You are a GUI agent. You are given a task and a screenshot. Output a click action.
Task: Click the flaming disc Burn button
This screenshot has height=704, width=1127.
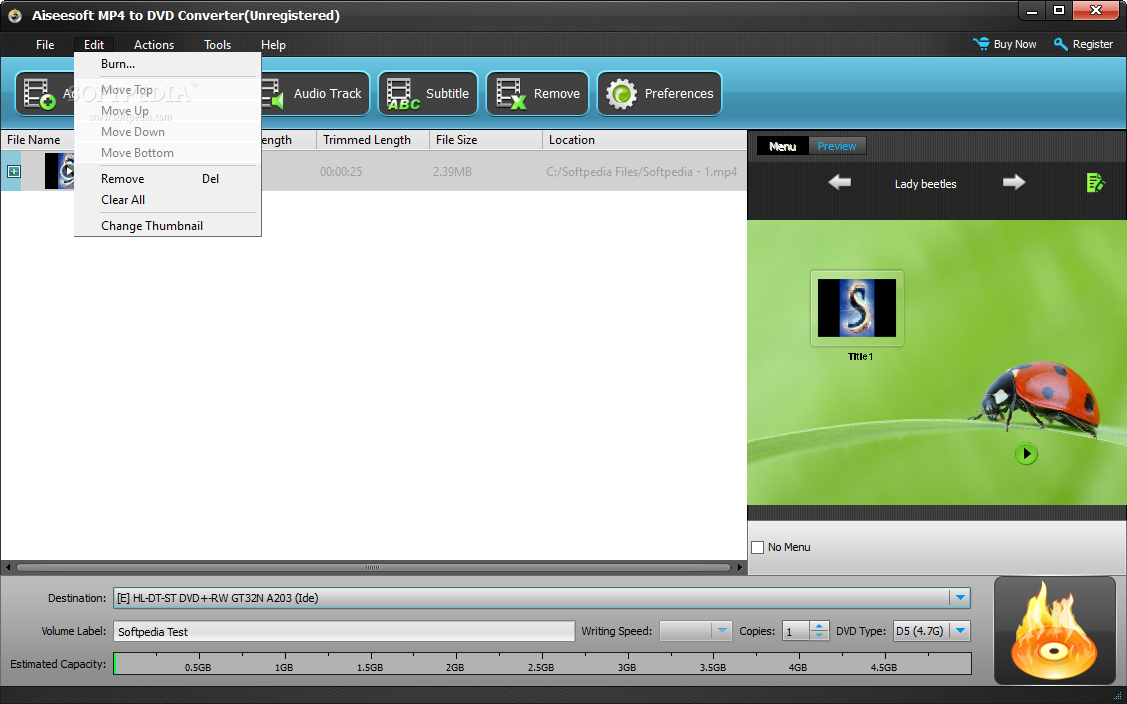tap(1054, 631)
